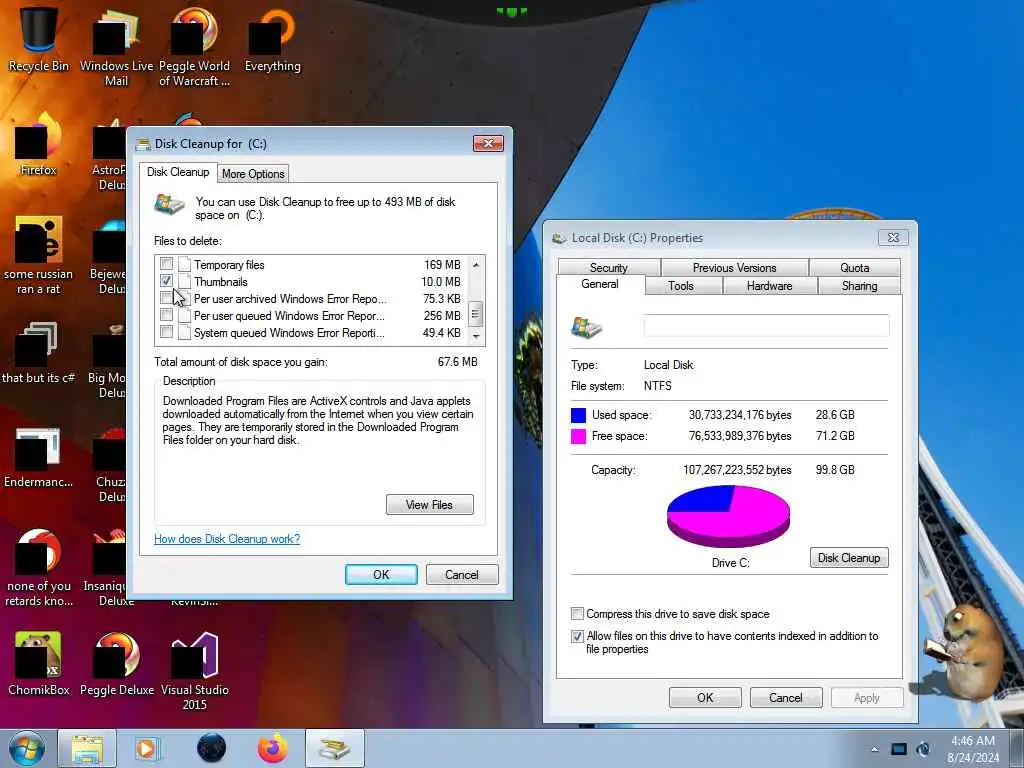The image size is (1024, 768).
Task: Click the 'NTFS' file system value
Action: (658, 385)
